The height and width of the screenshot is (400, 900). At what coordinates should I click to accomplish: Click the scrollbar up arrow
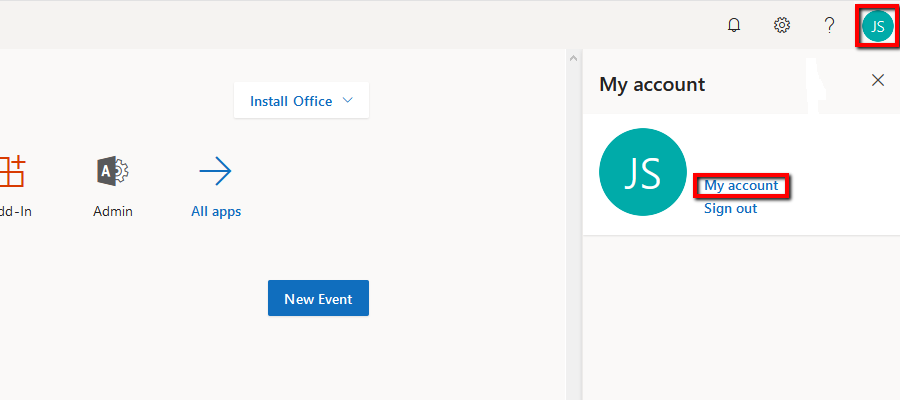(572, 58)
